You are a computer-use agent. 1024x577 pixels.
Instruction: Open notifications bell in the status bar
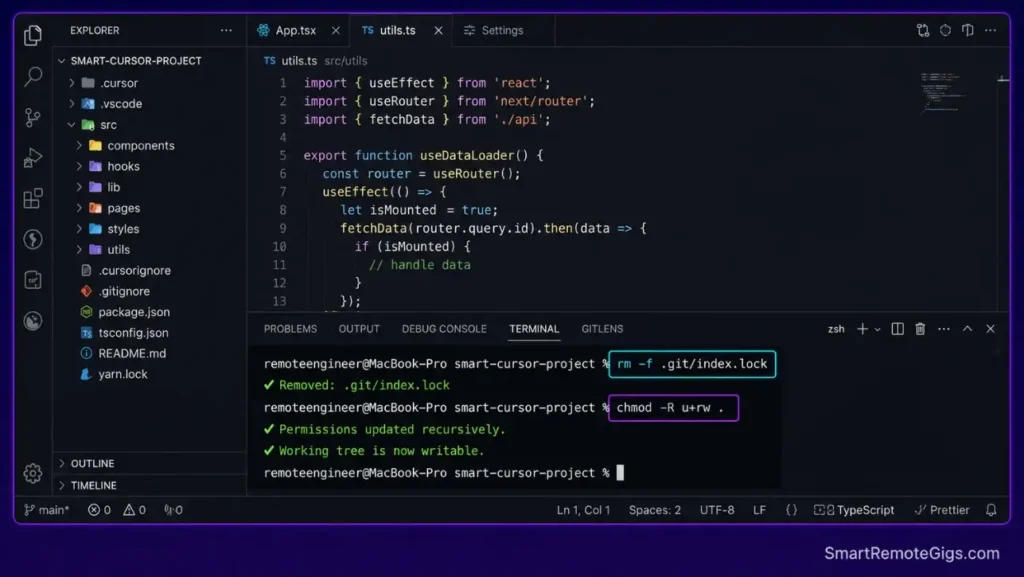991,510
